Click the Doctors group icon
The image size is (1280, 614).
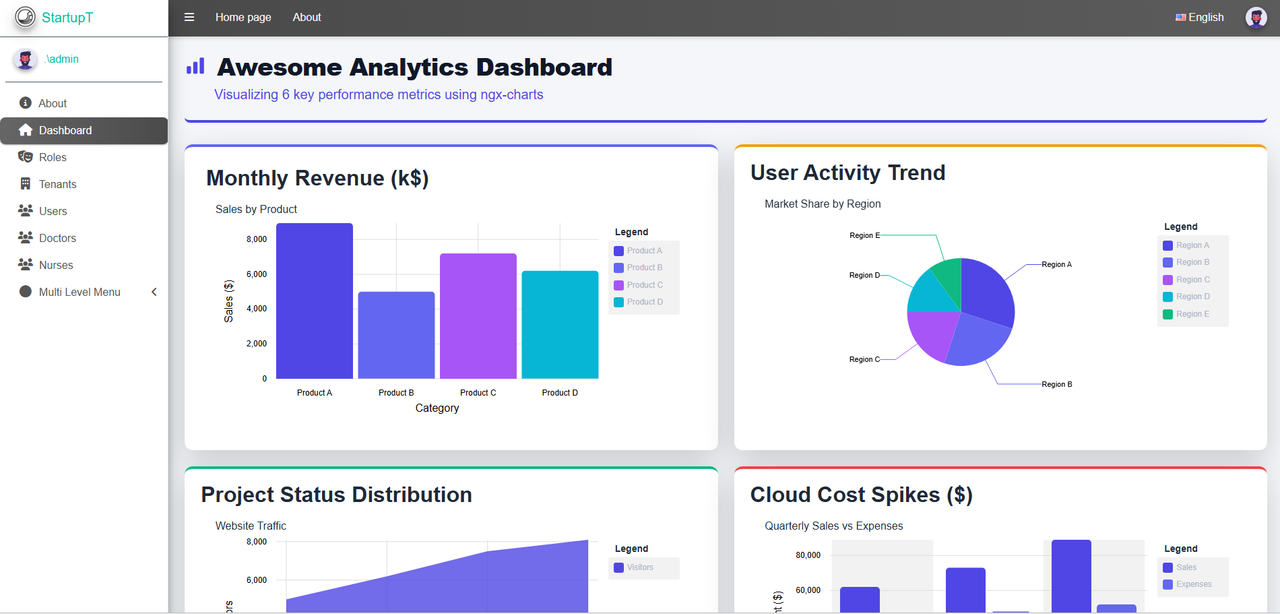[x=25, y=238]
